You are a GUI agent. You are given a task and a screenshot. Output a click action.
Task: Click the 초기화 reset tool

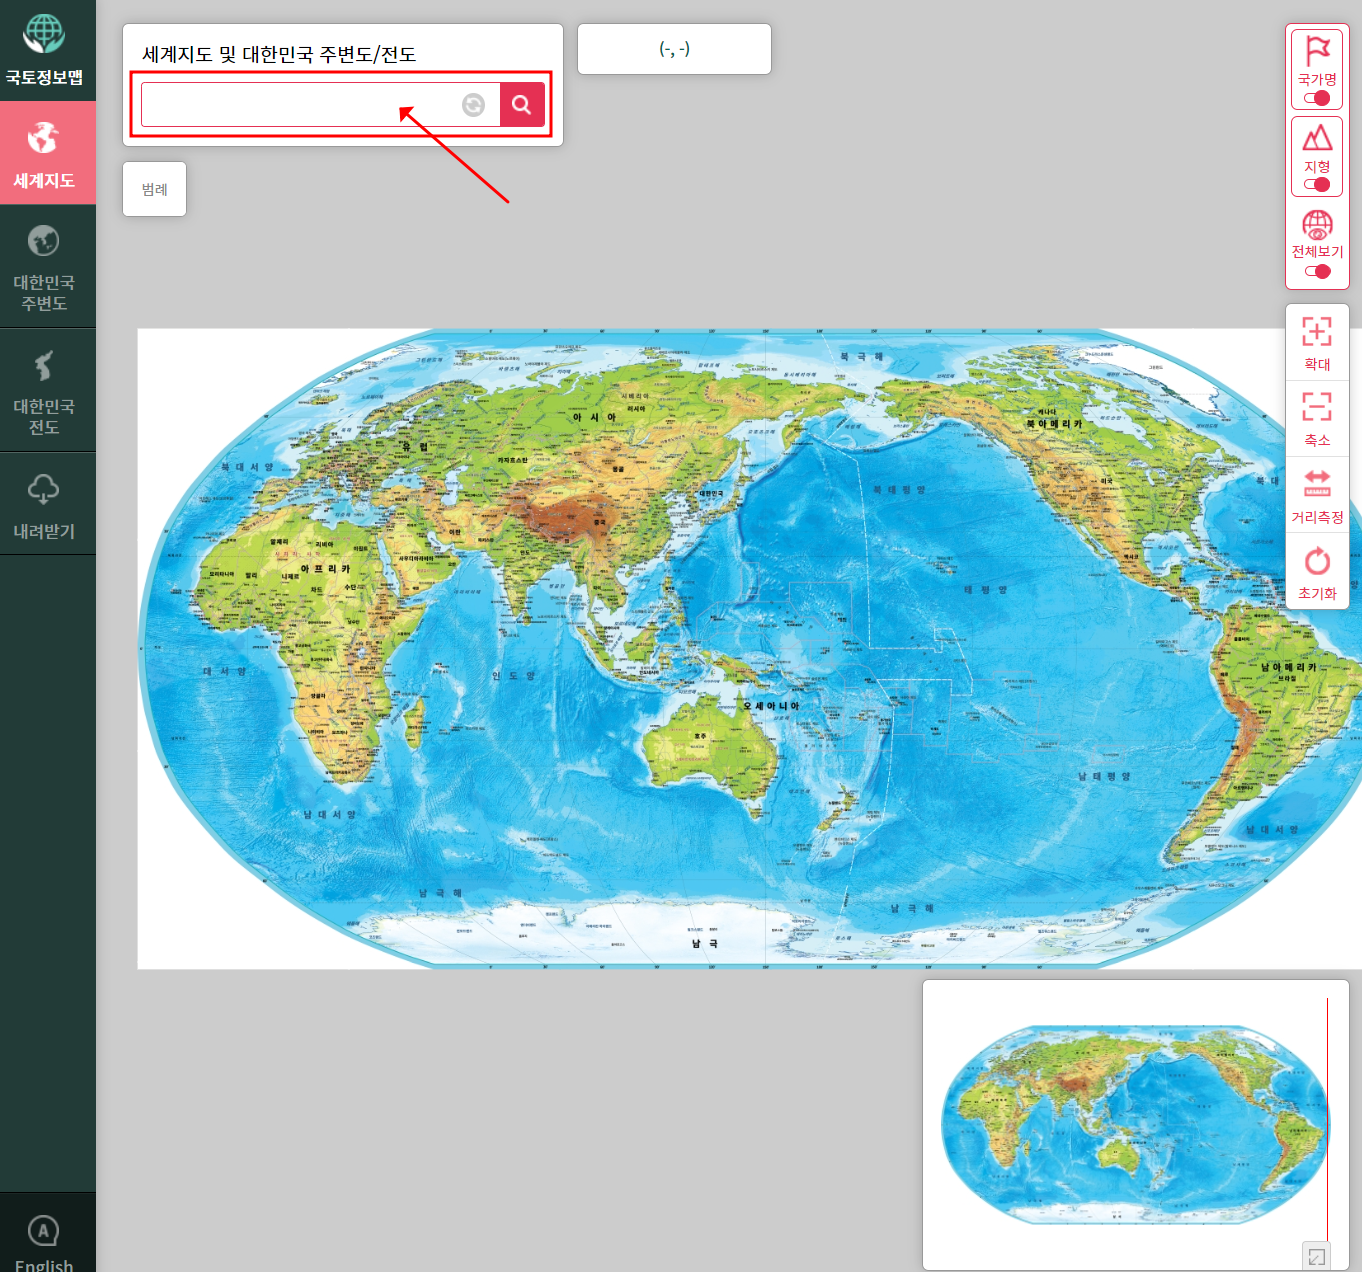click(x=1317, y=572)
